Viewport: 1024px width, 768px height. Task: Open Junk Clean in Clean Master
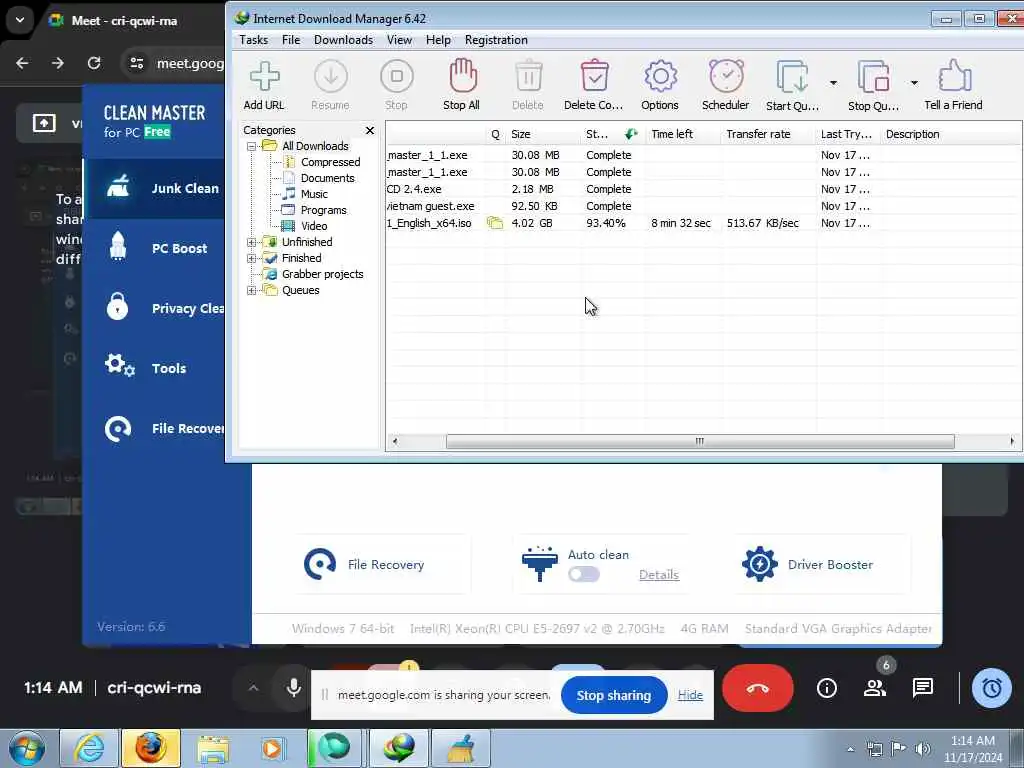(x=155, y=188)
